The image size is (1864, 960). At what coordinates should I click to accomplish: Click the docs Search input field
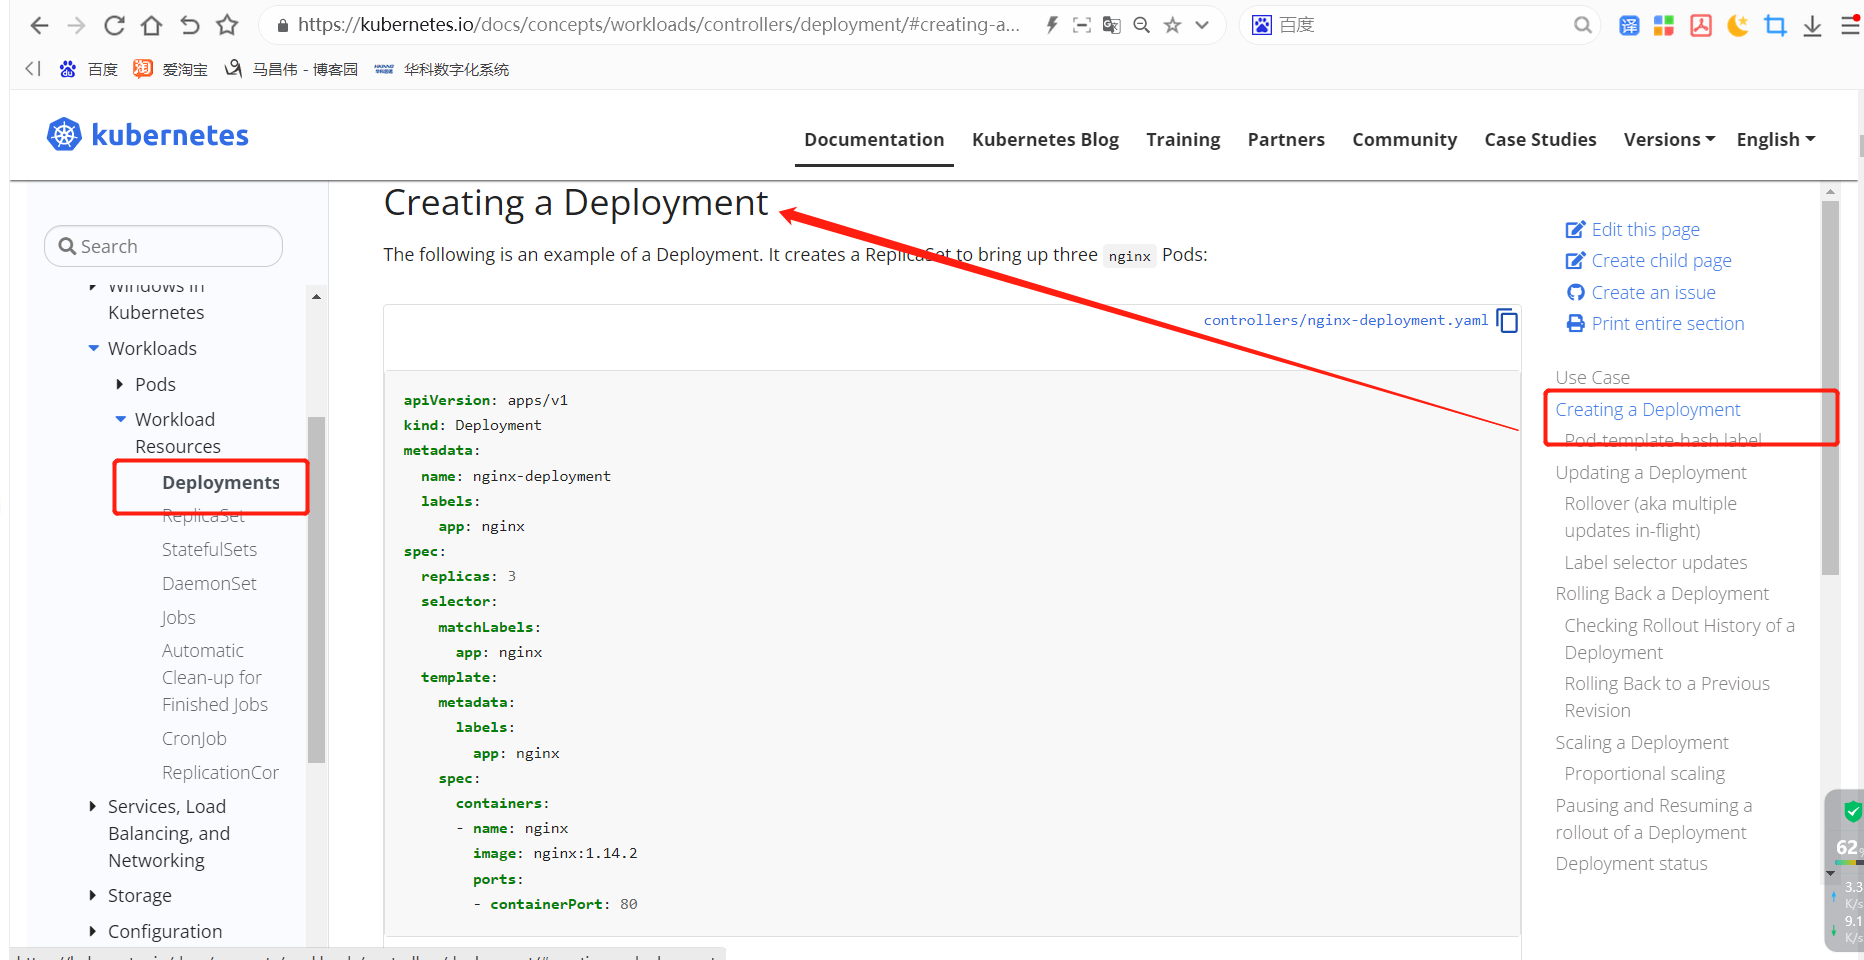163,246
